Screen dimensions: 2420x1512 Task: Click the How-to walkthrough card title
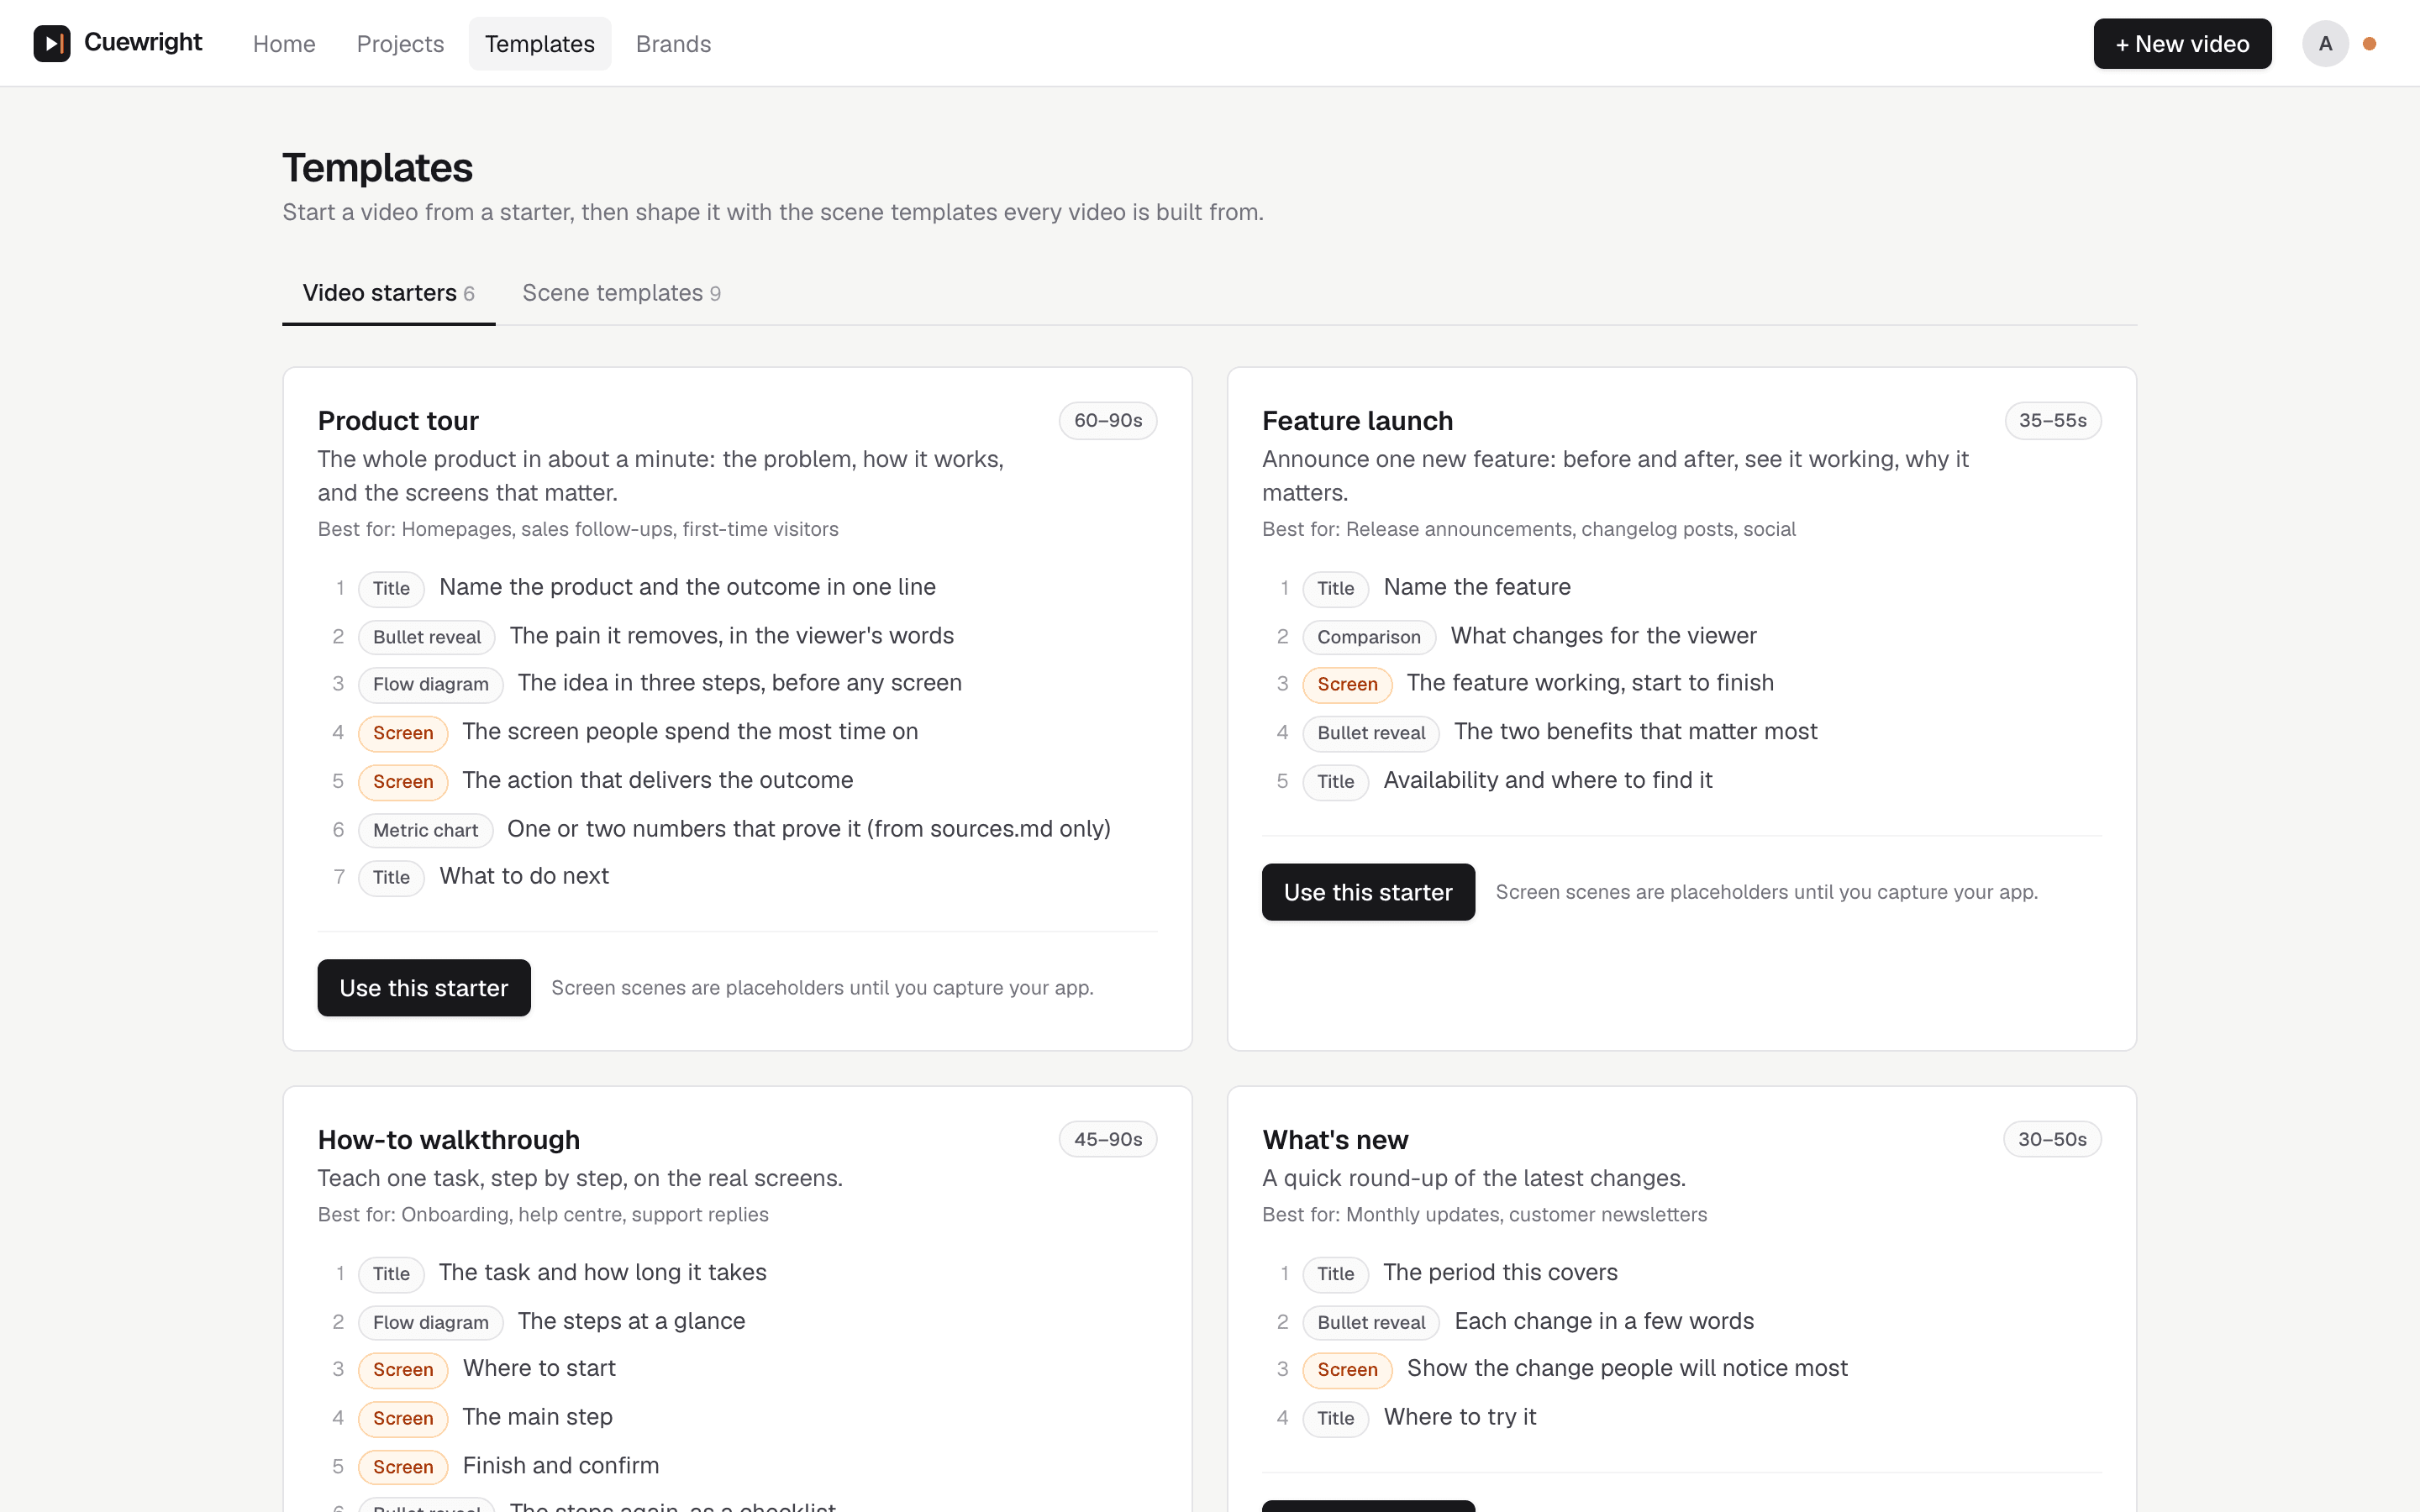[x=449, y=1140]
